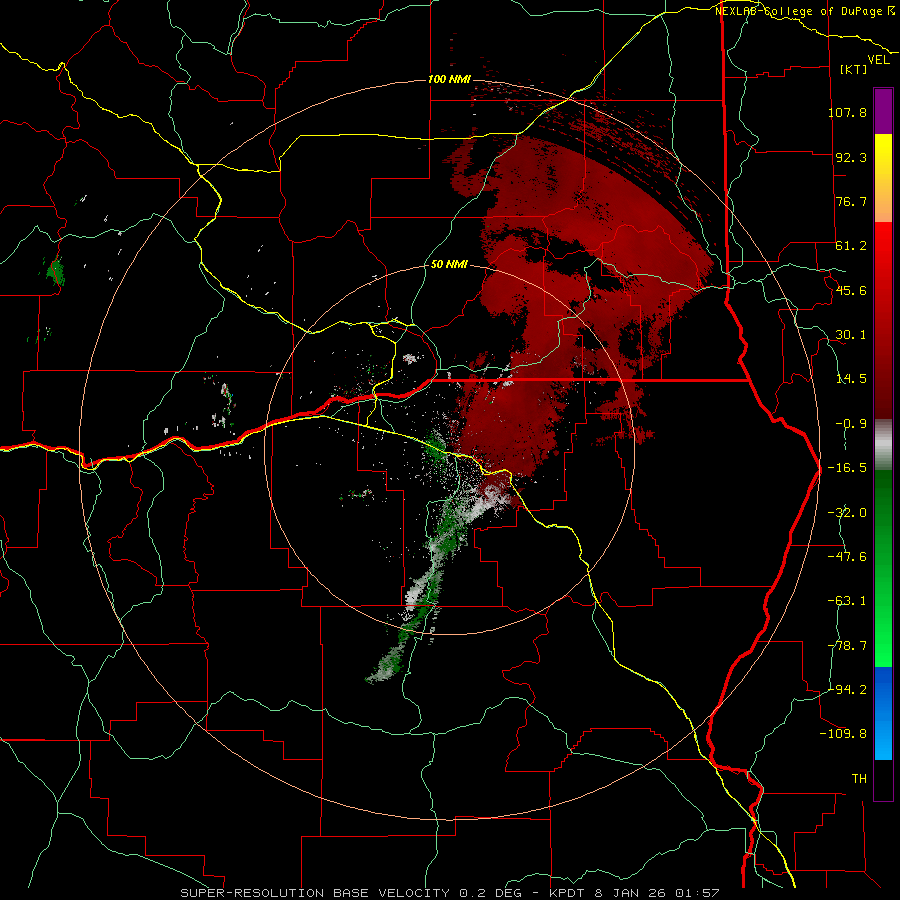Click the -78.7 legend value
900x900 pixels.
click(847, 646)
